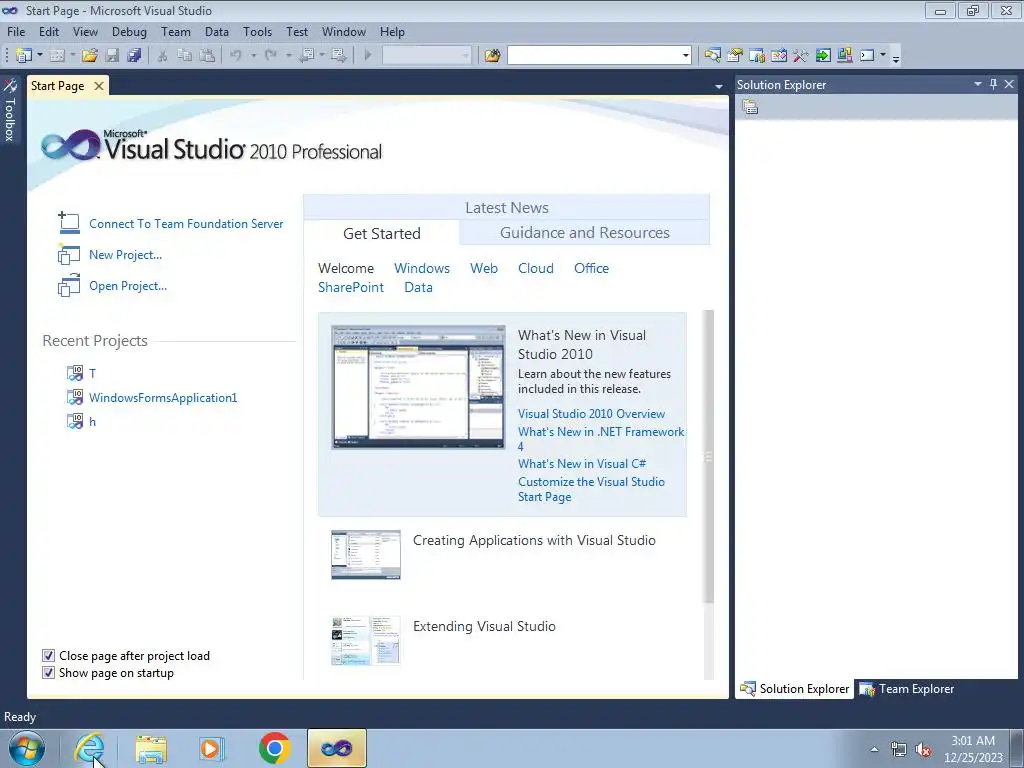Click the green arrow Extension Manager icon
The height and width of the screenshot is (768, 1024).
823,56
